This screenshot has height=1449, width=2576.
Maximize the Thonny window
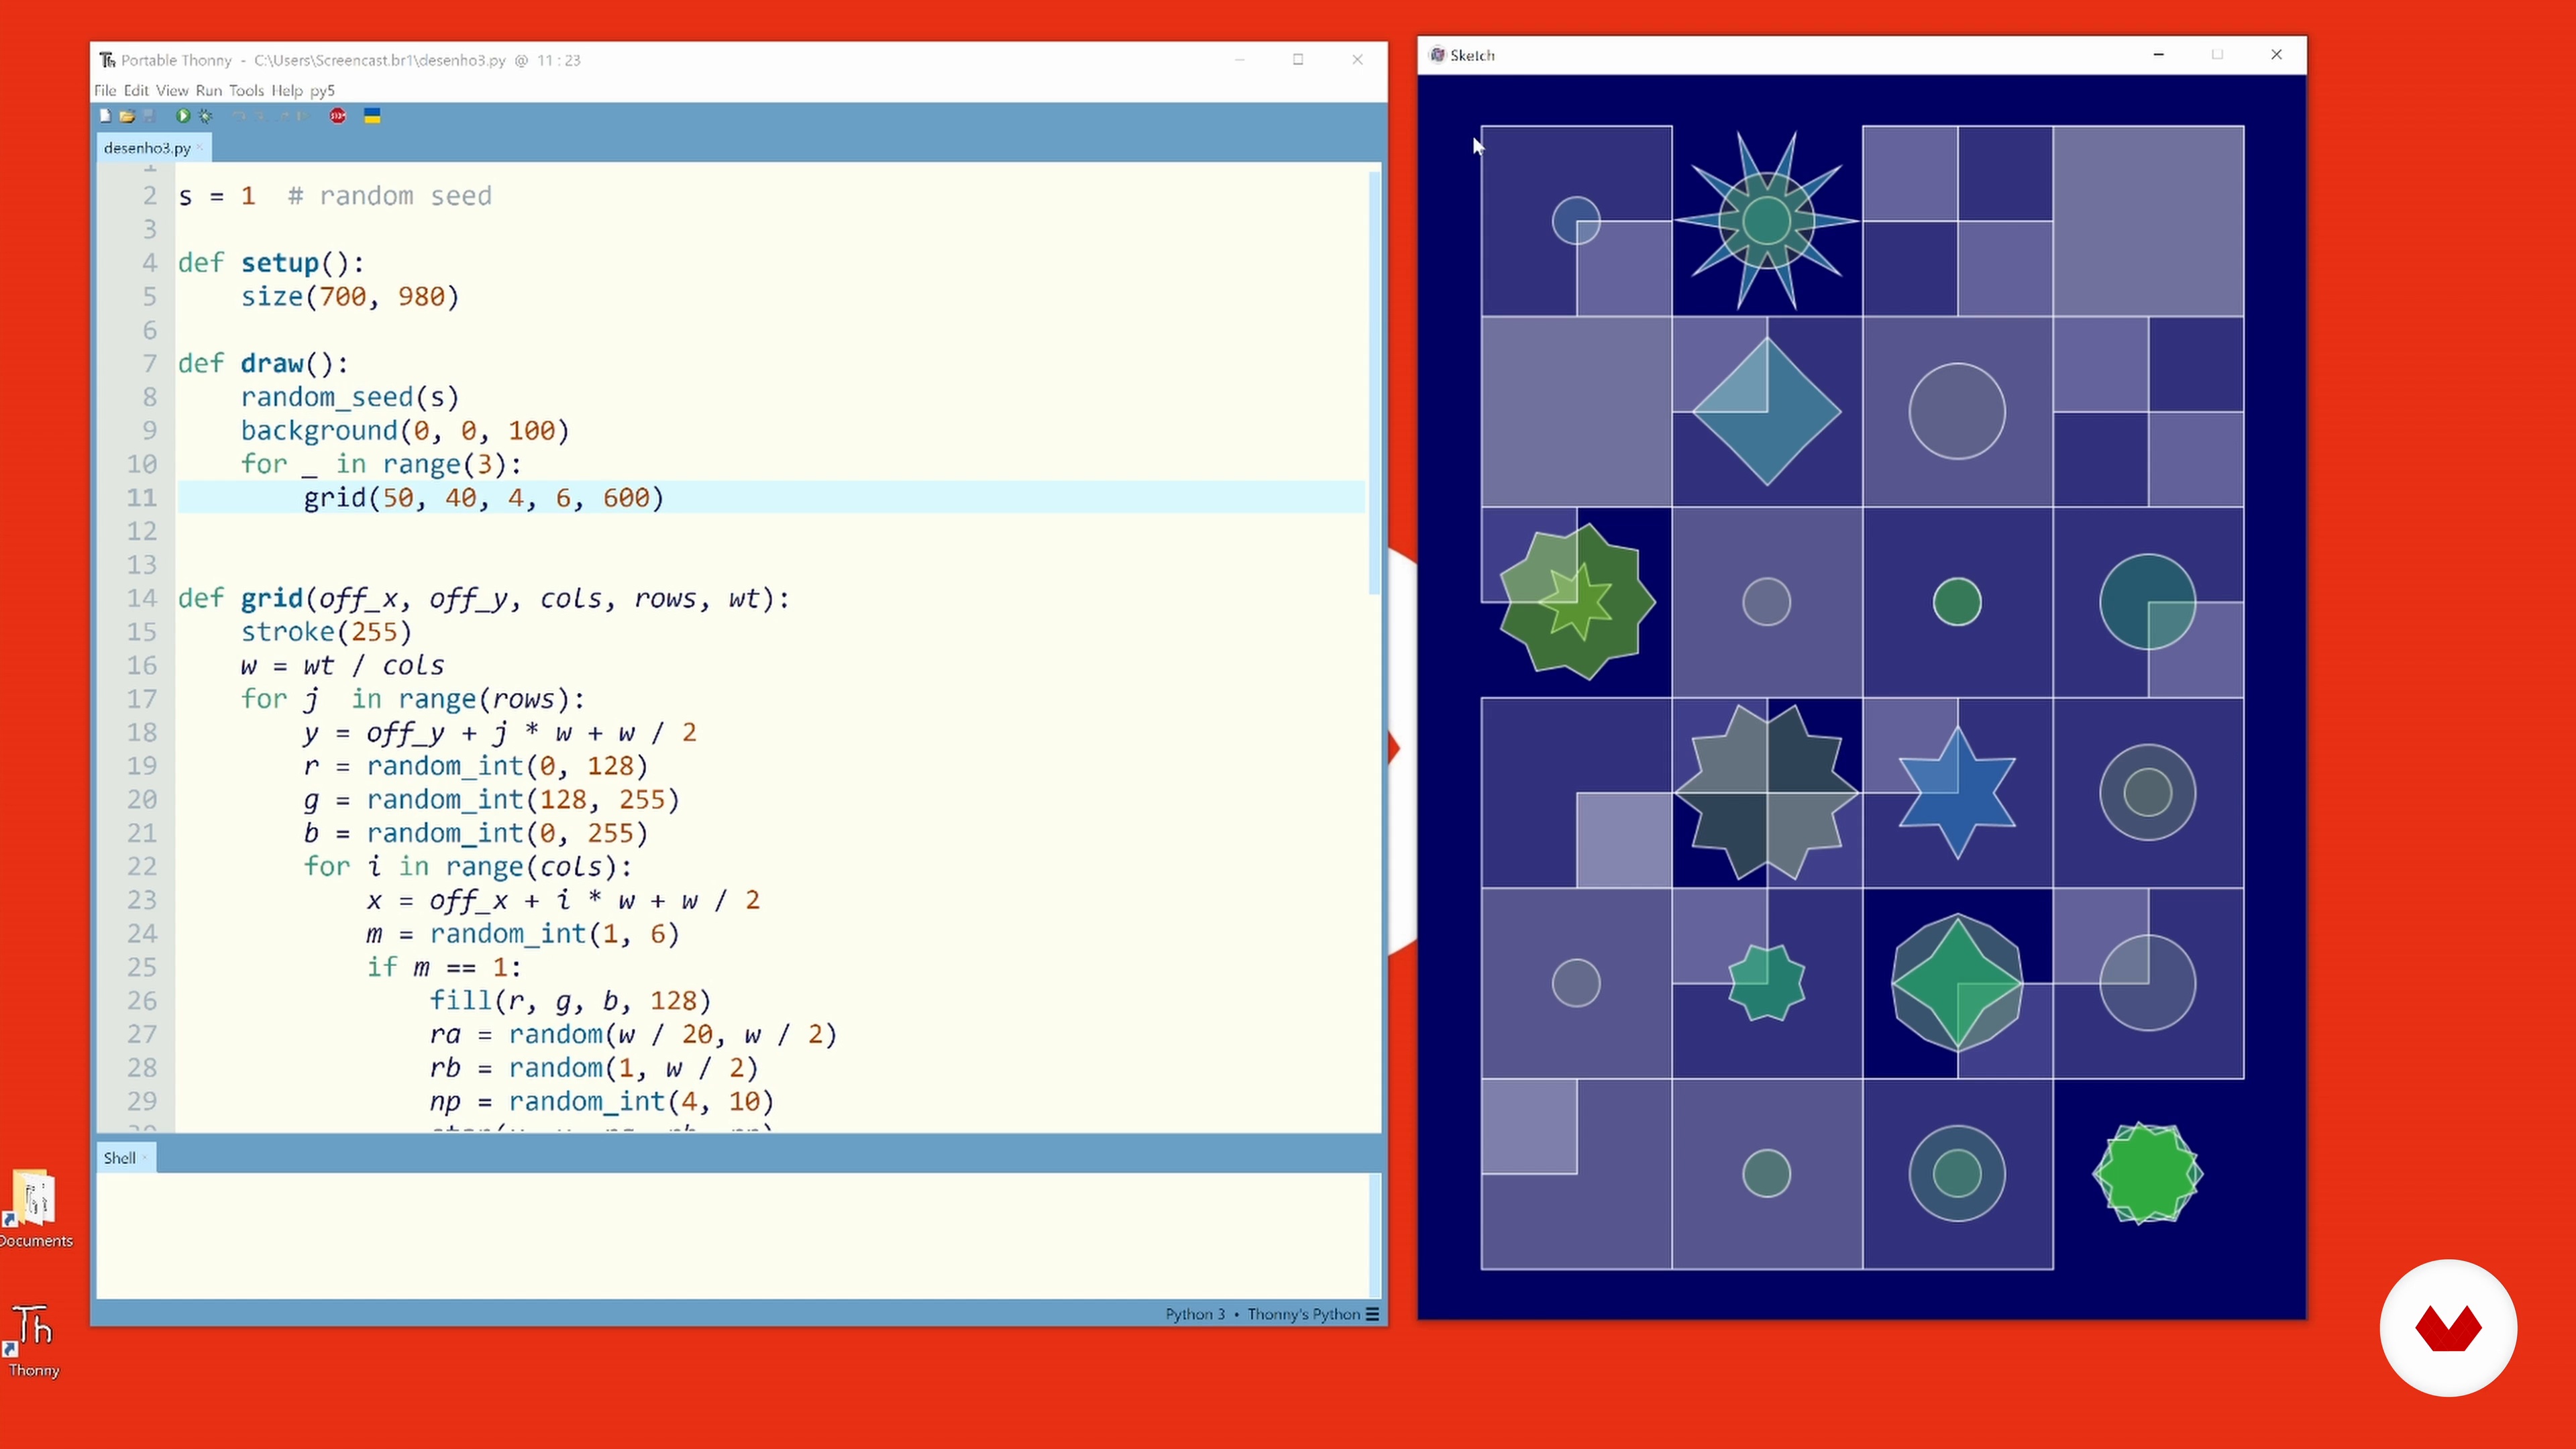pyautogui.click(x=1298, y=60)
